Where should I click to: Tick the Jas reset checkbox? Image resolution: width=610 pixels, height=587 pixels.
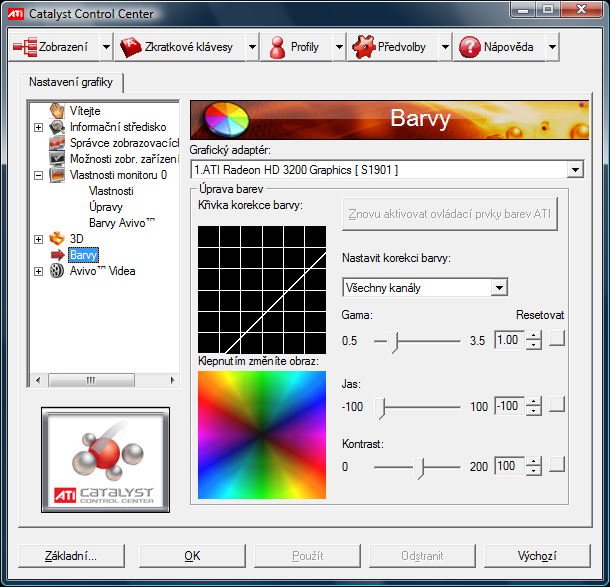(x=557, y=404)
